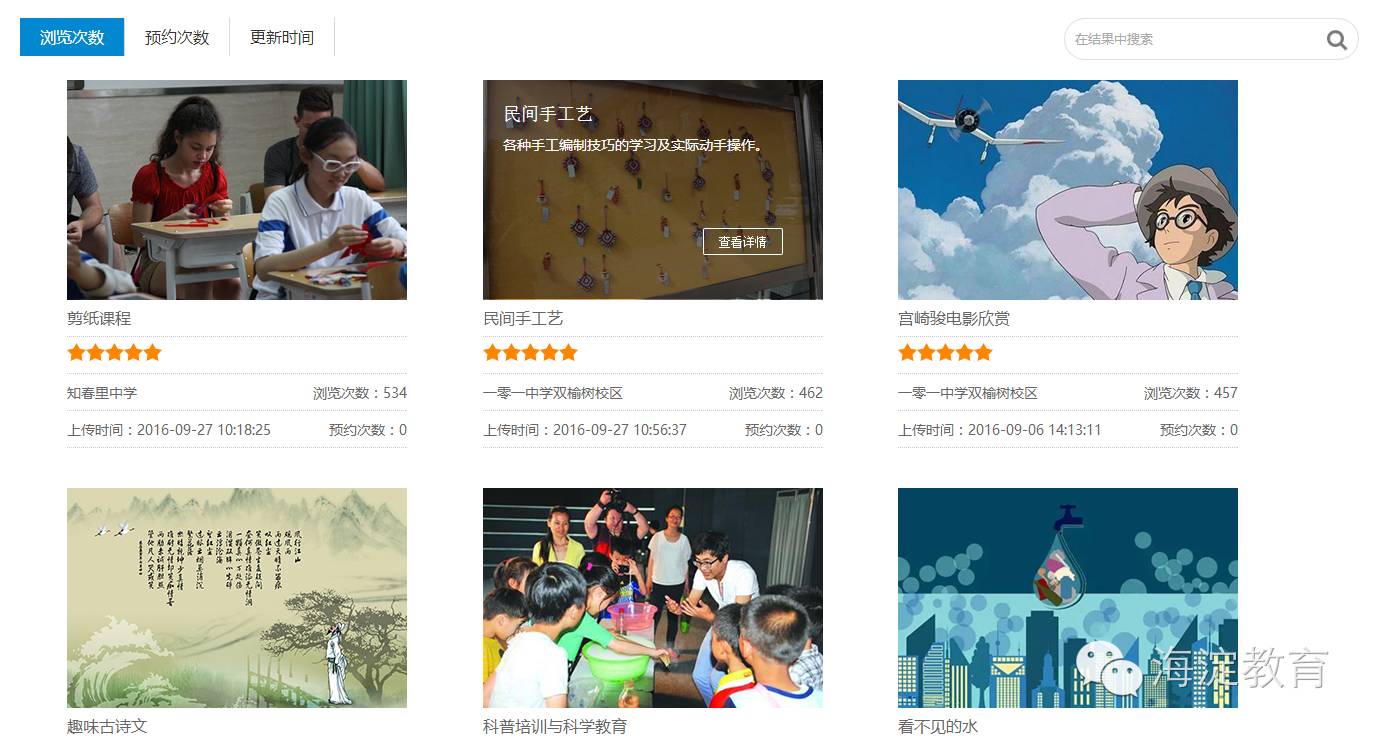Viewport: 1376px width, 738px height.
Task: Click the star rating under 剪纸课程
Action: (114, 352)
